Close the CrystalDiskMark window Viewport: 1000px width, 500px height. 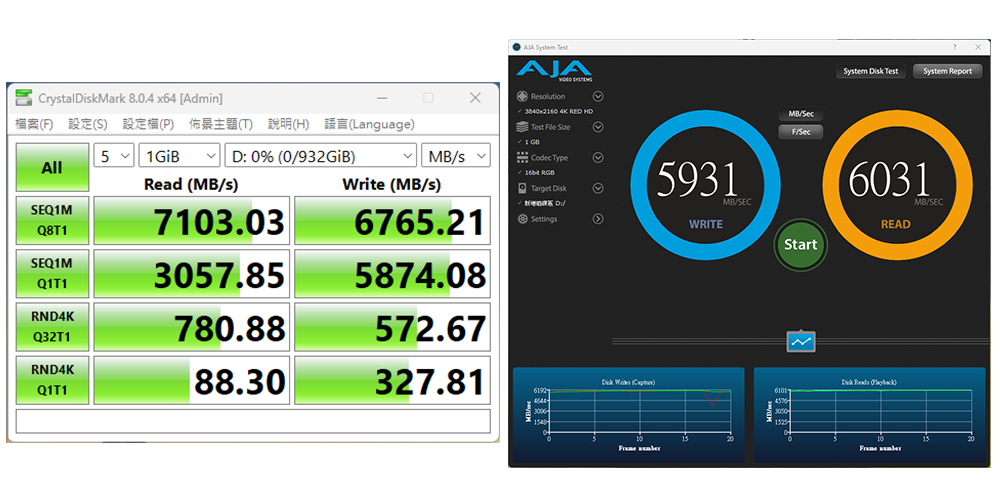pos(475,98)
